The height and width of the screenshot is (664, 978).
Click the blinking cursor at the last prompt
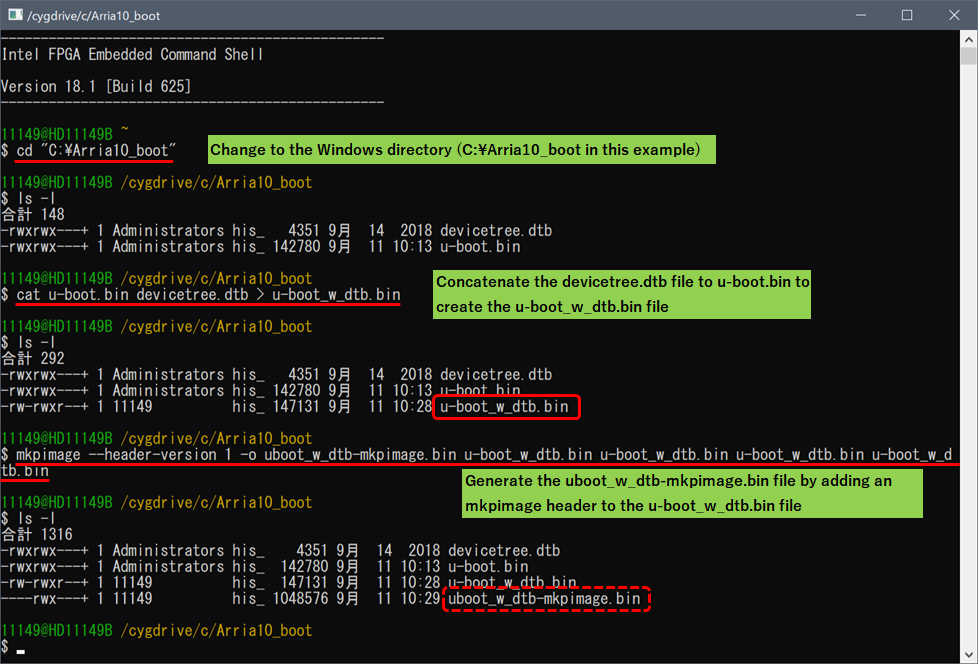click(x=19, y=654)
